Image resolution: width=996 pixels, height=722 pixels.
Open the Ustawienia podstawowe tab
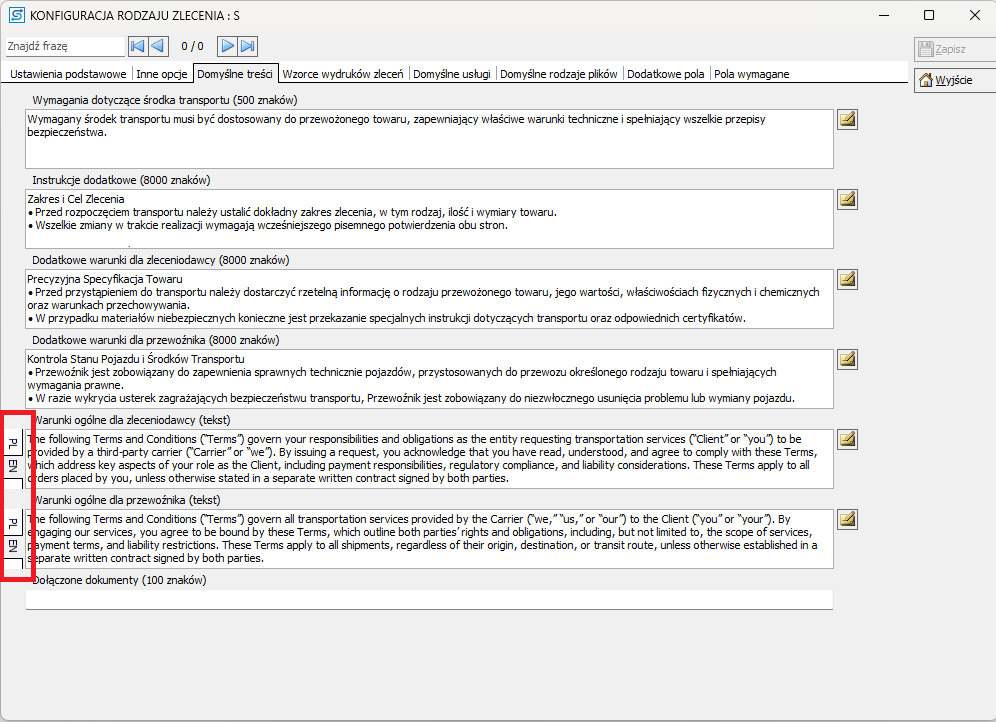click(68, 74)
